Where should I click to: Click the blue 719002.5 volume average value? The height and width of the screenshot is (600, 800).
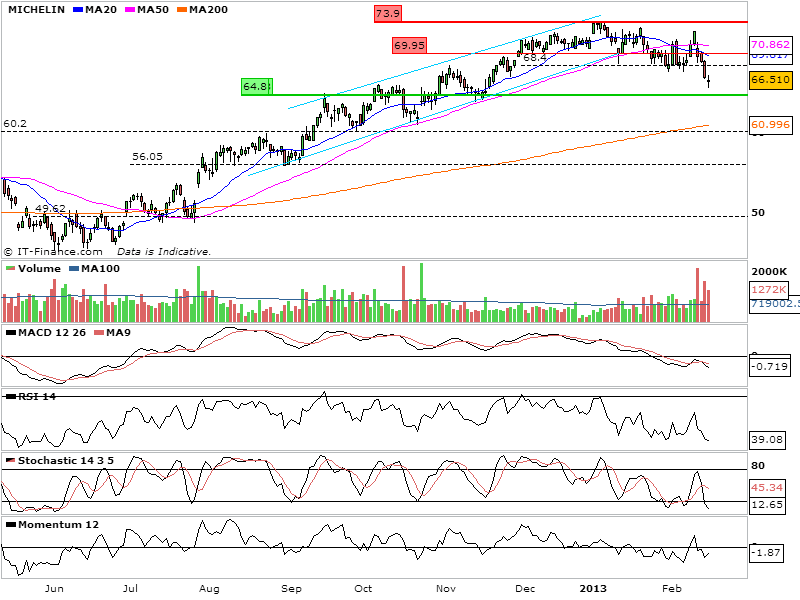coord(774,304)
